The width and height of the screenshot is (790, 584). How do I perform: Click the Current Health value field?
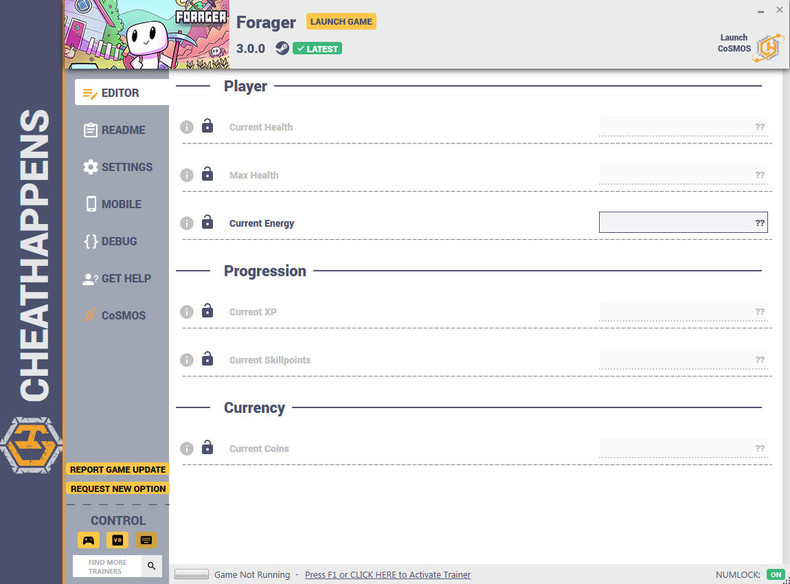683,126
